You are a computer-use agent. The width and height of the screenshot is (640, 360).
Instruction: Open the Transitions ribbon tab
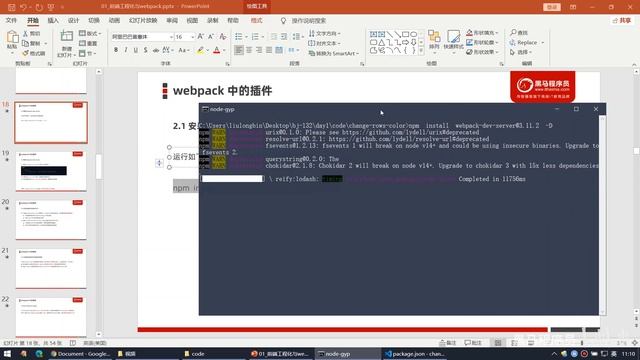pos(94,20)
